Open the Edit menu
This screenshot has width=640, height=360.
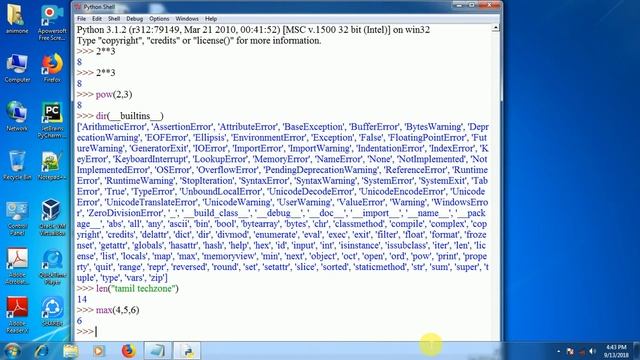[x=97, y=19]
